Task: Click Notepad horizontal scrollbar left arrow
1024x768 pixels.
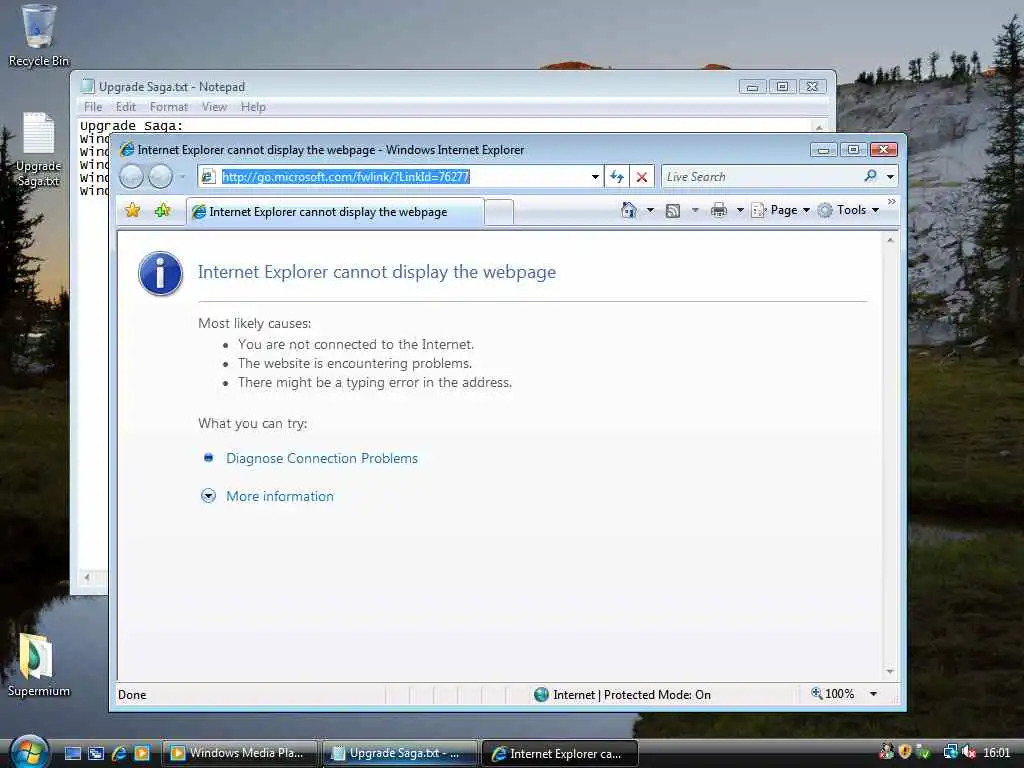Action: 87,577
